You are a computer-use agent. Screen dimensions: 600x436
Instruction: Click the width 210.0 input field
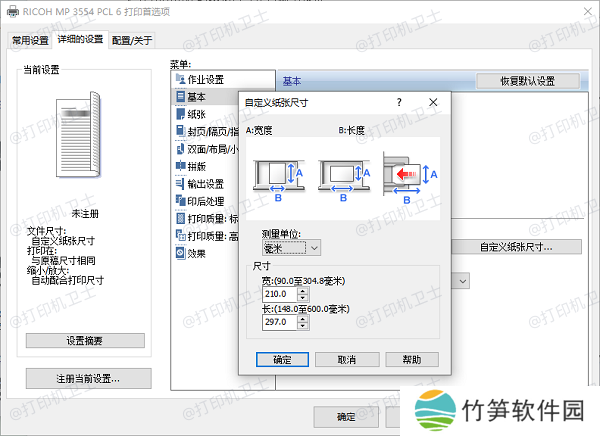[277, 294]
